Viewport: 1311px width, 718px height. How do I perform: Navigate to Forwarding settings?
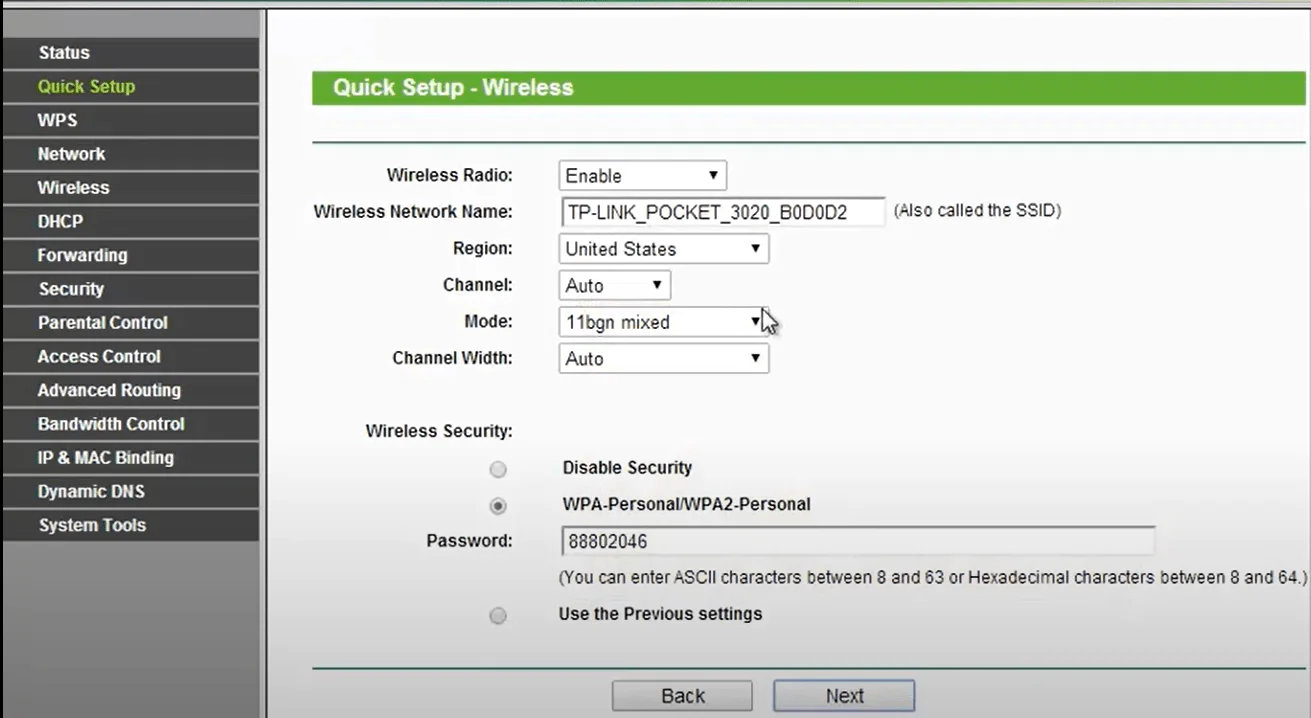pyautogui.click(x=81, y=255)
